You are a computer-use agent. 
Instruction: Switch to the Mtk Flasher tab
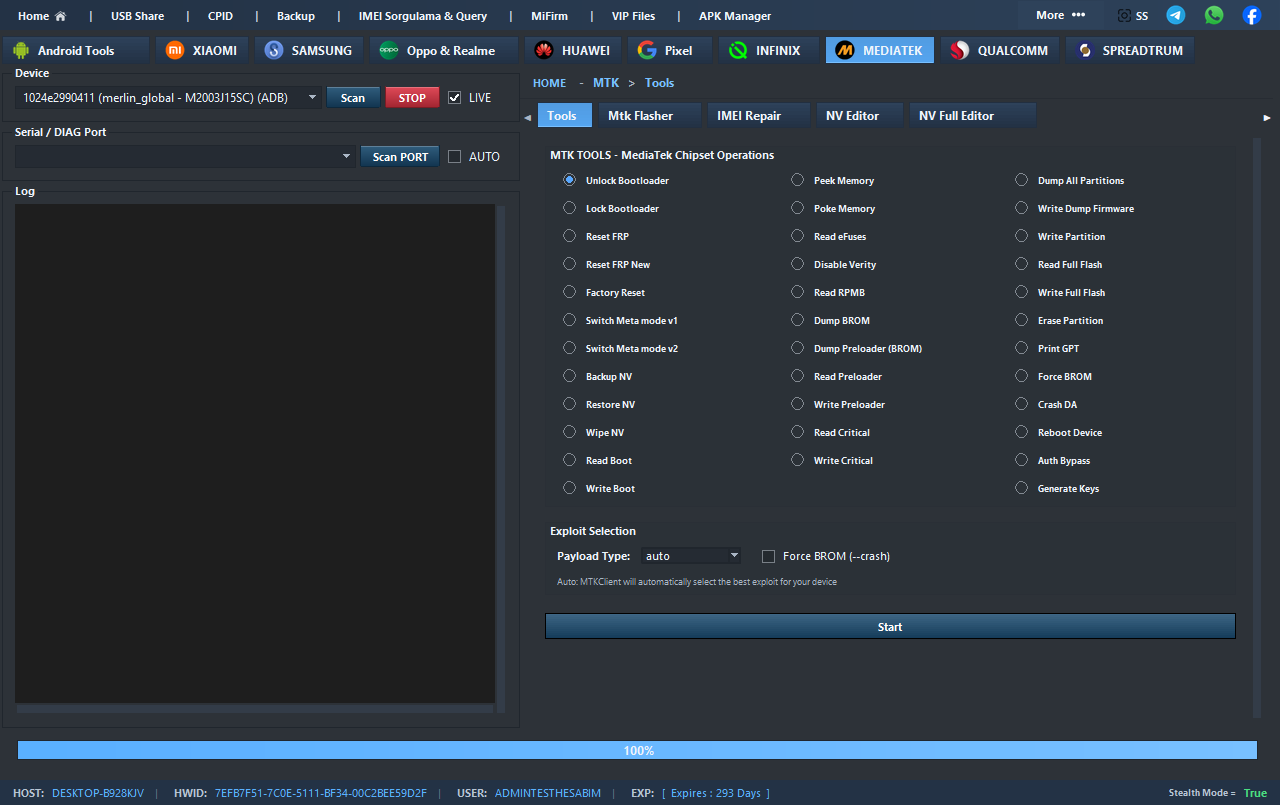[640, 116]
